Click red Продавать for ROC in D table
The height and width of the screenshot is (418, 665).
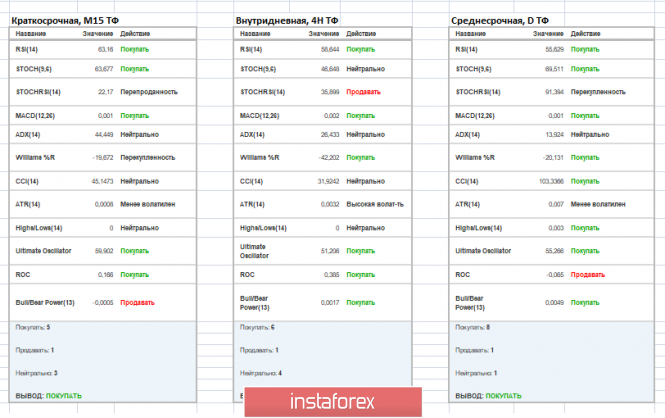click(x=588, y=275)
